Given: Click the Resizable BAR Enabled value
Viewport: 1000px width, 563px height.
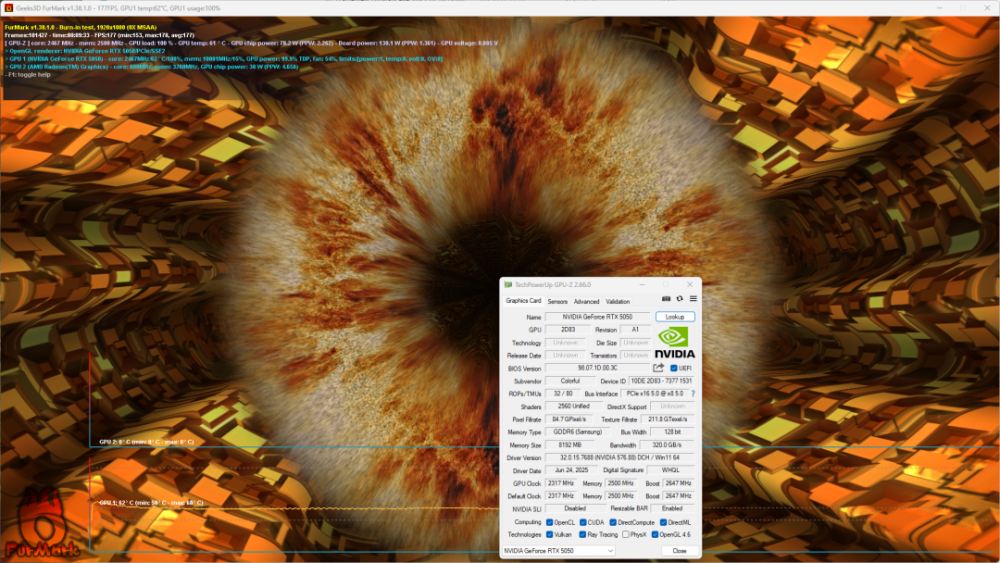Looking at the screenshot, I should (672, 509).
